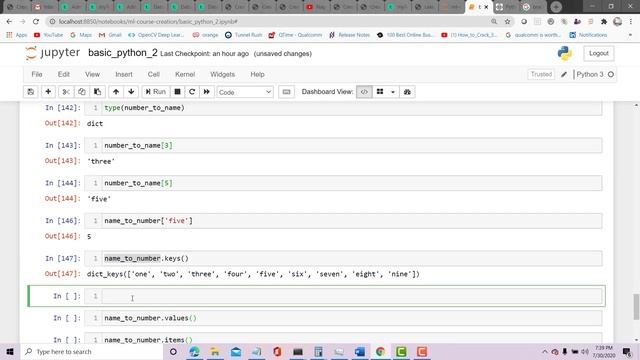The image size is (640, 360).
Task: Run the selected cell
Action: (x=156, y=92)
